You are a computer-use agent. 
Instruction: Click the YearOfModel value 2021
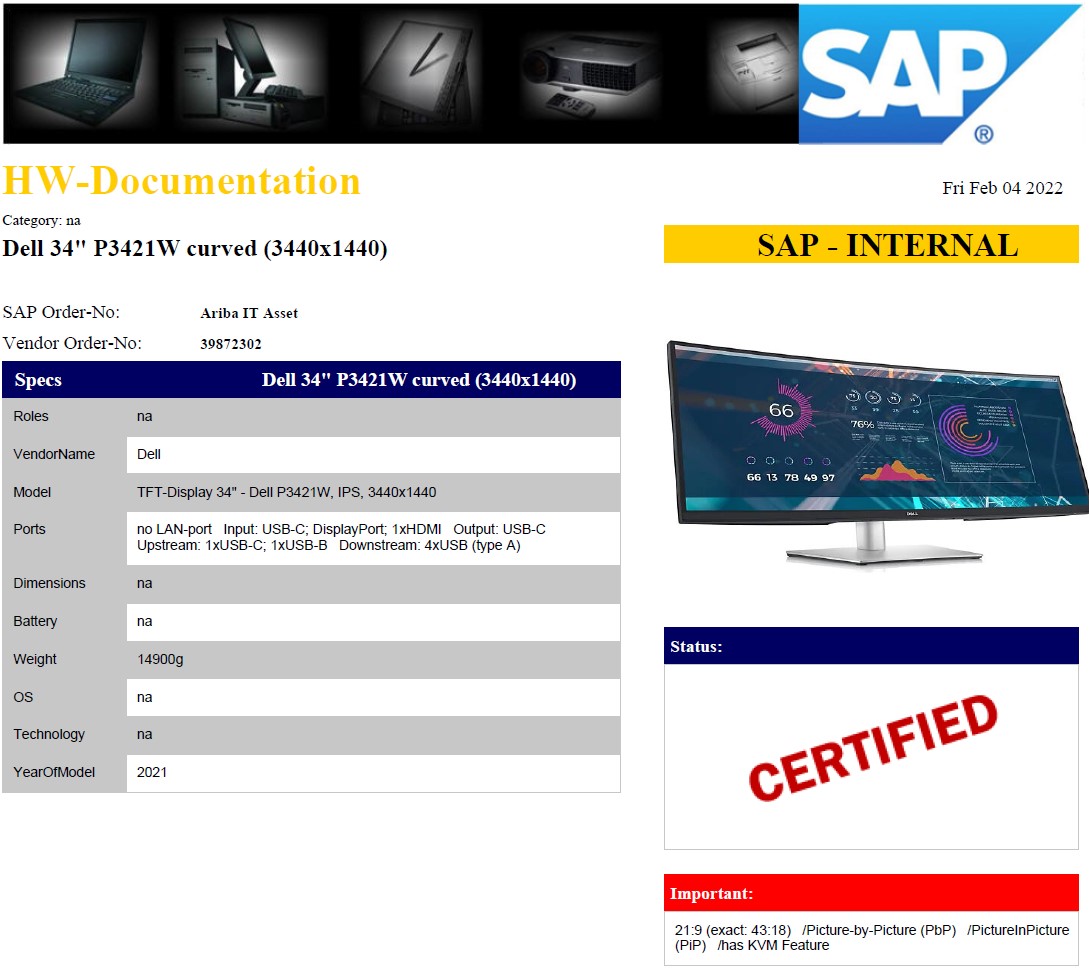[x=151, y=772]
